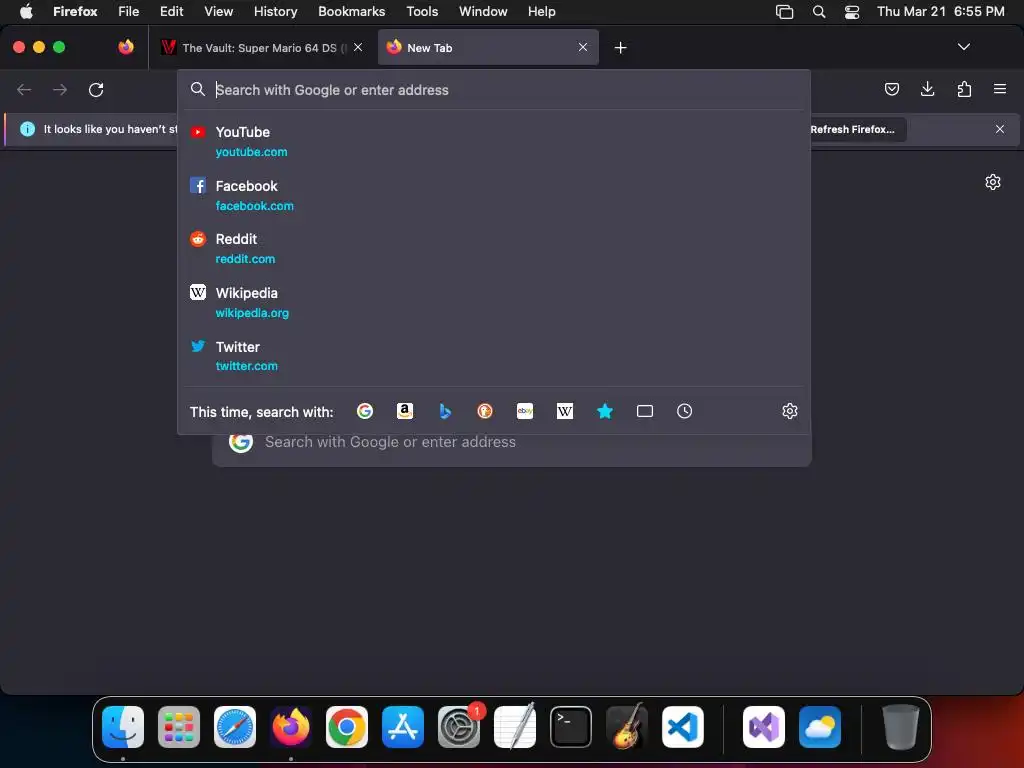Choose the Reddit suggestion

click(x=494, y=249)
